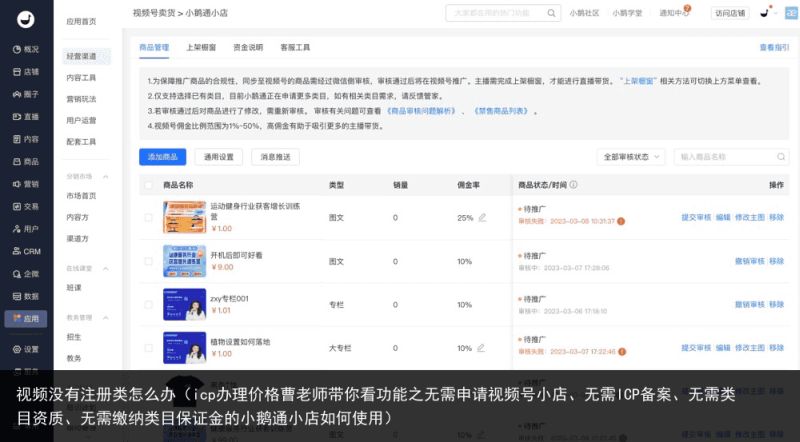Image resolution: width=800 pixels, height=442 pixels.
Task: Select 内容工具 in the app menu
Action: [81, 78]
